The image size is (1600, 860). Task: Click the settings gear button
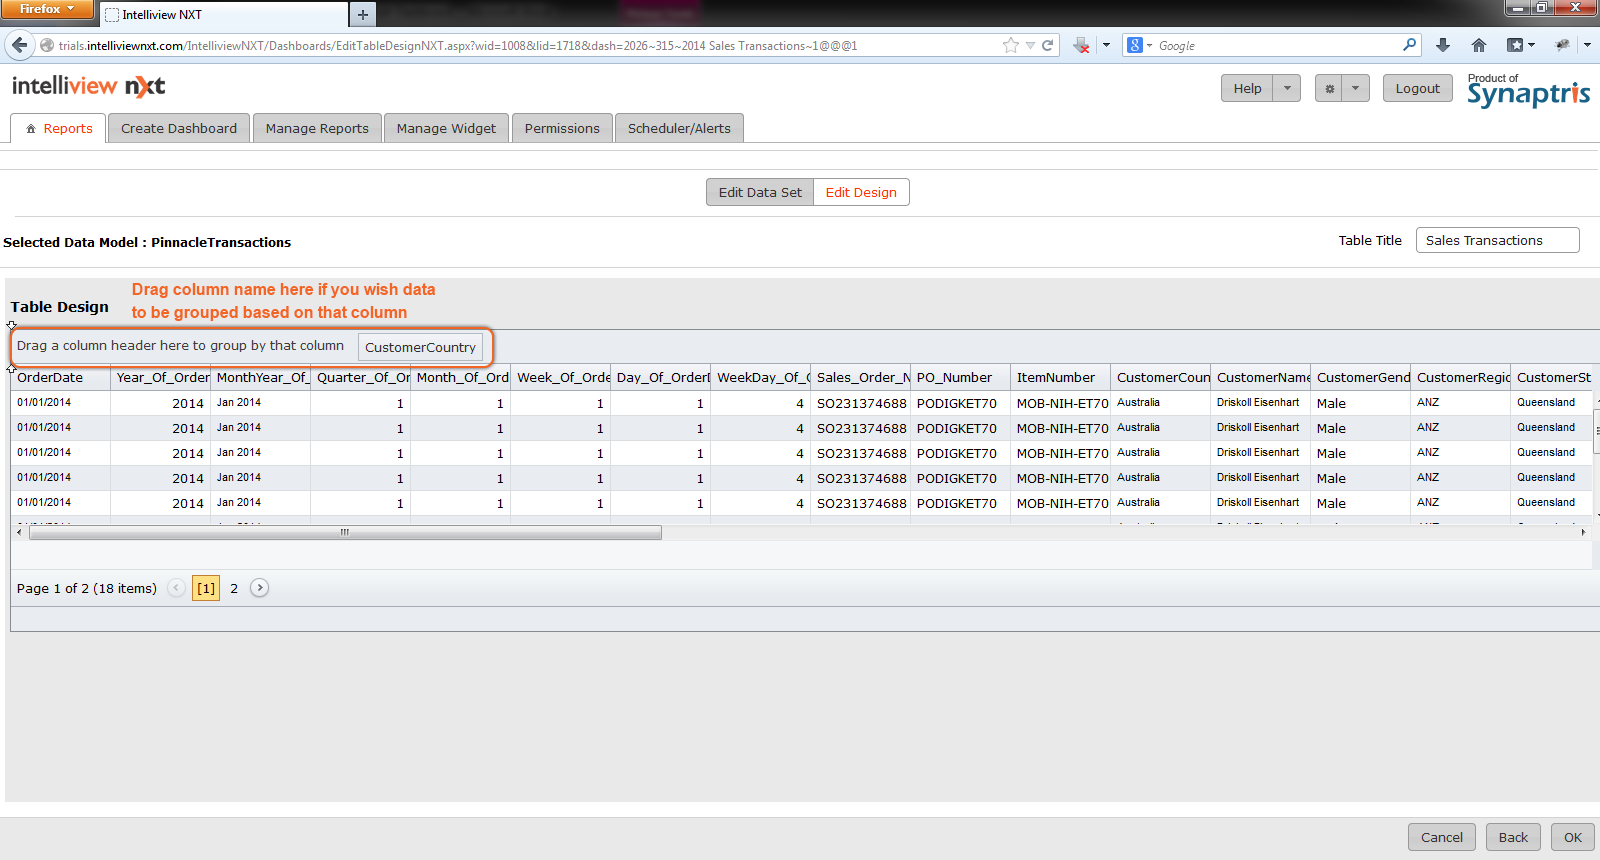click(x=1329, y=88)
